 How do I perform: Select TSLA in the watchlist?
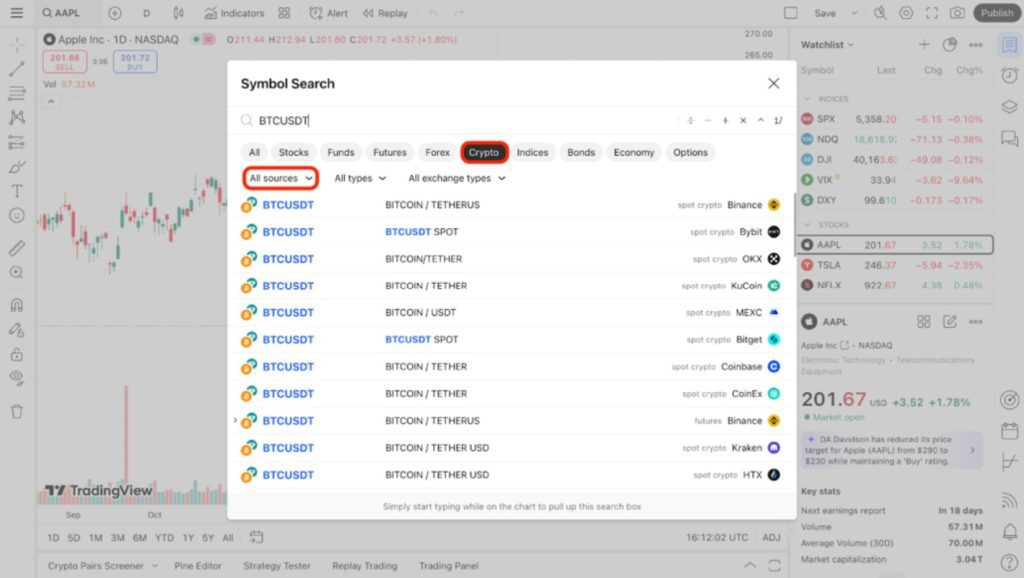click(894, 265)
